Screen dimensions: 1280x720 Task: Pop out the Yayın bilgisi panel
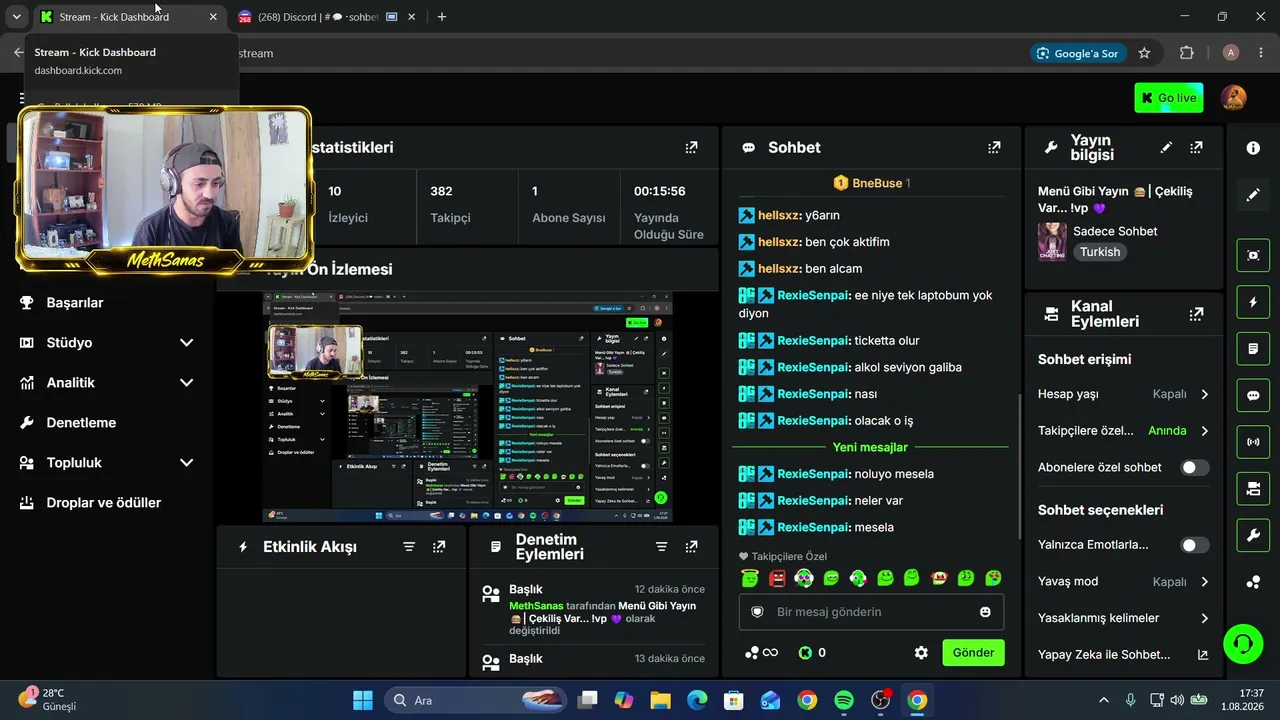pyautogui.click(x=1196, y=147)
